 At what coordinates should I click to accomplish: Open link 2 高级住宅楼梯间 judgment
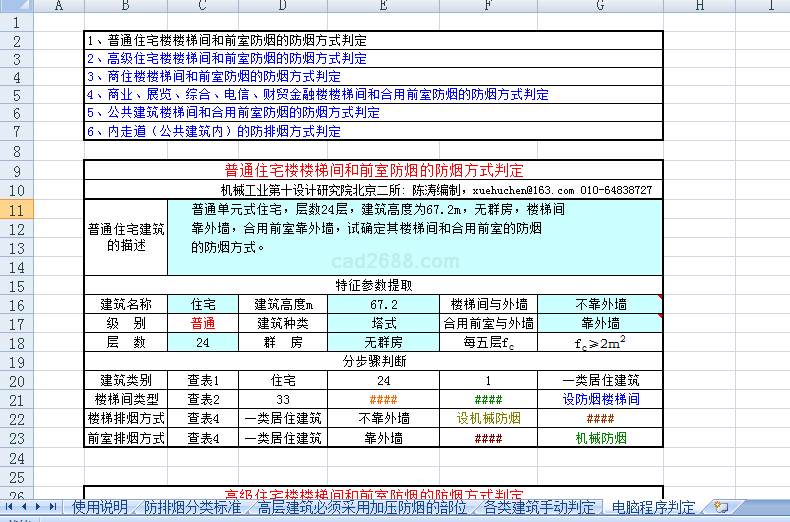225,59
